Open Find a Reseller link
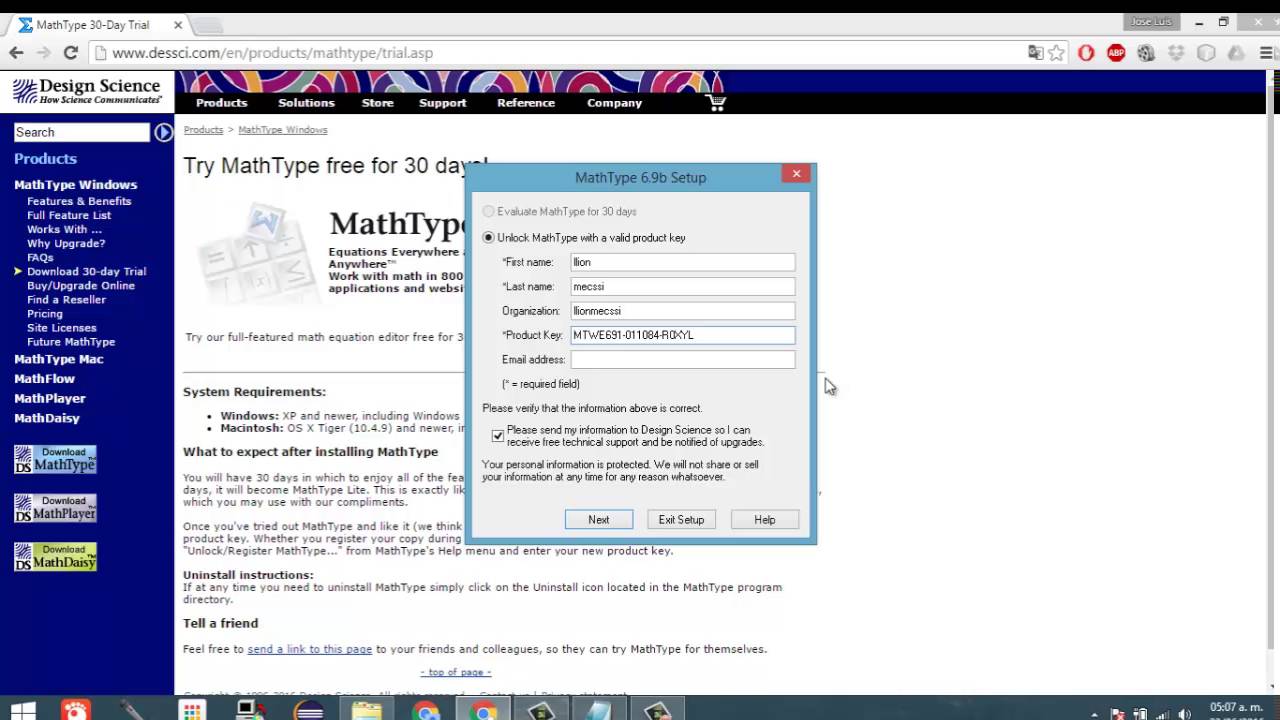 [66, 299]
